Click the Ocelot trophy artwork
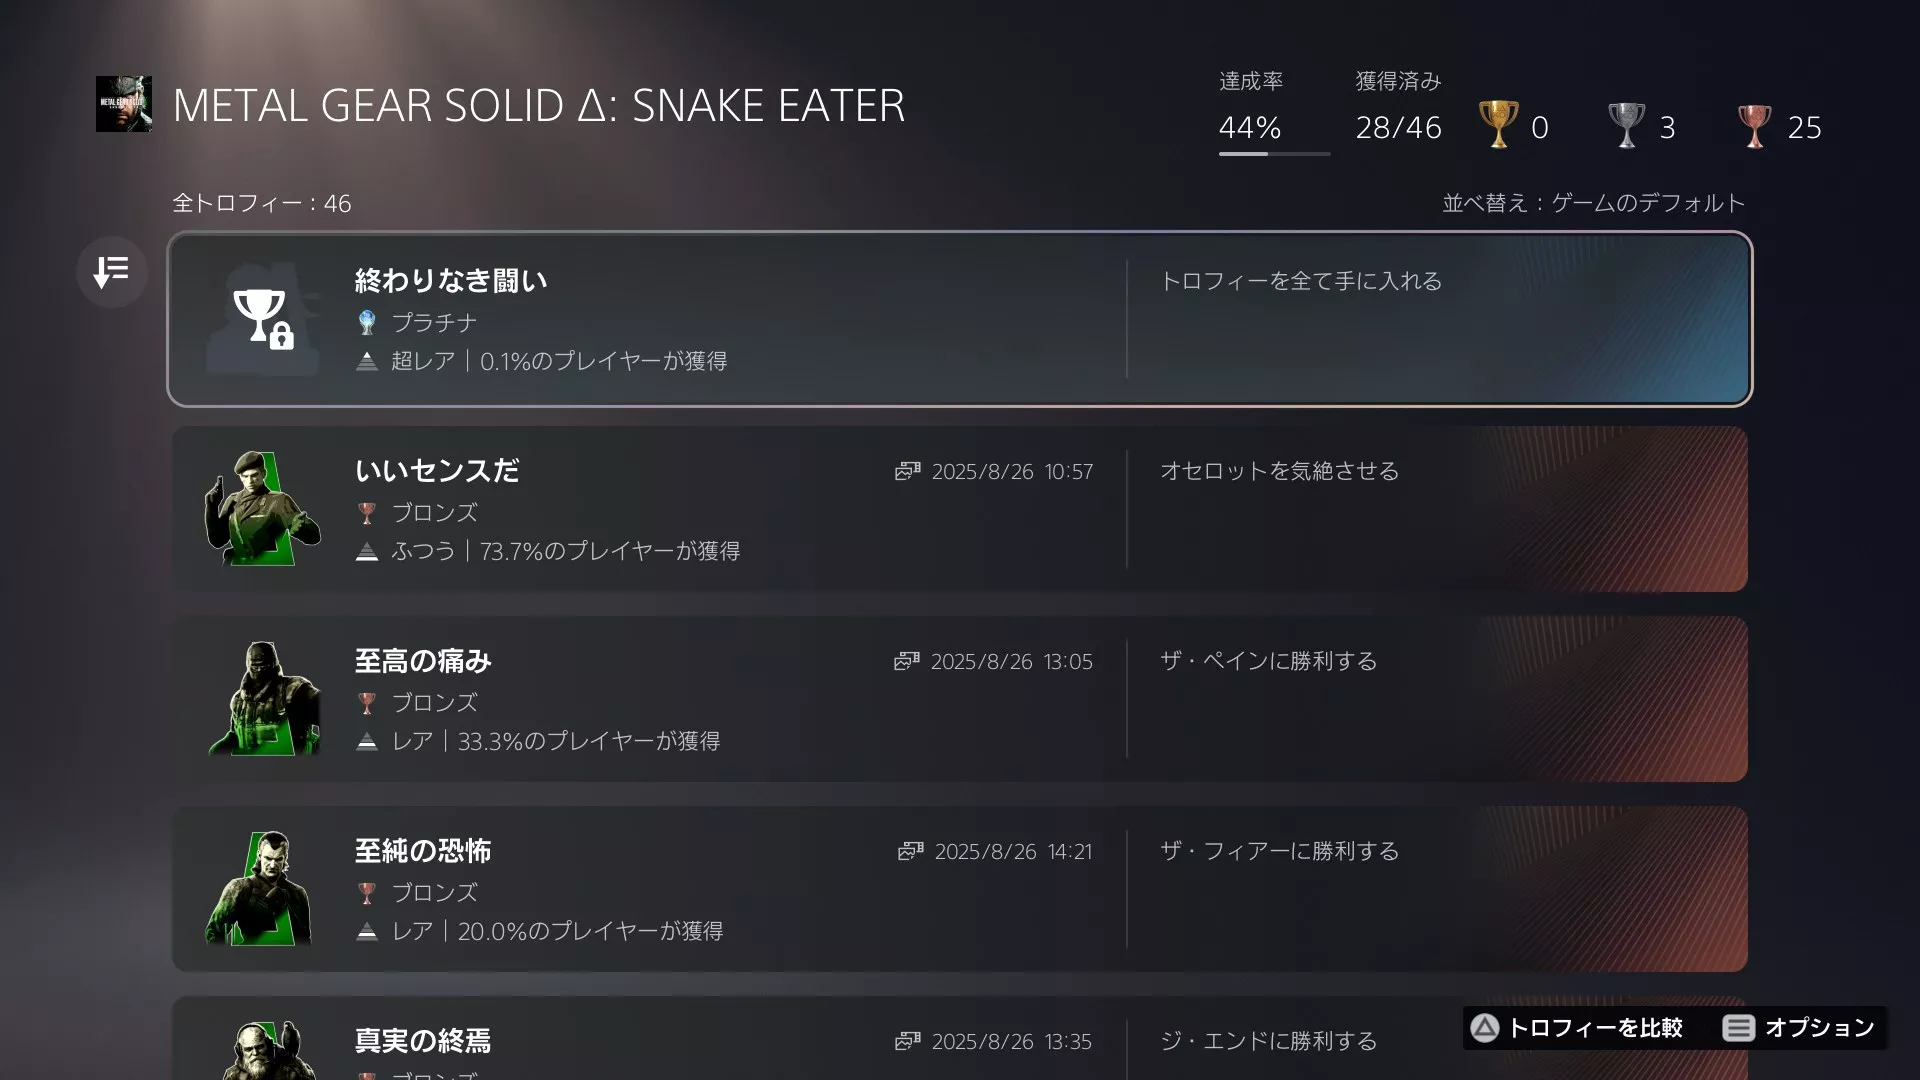The width and height of the screenshot is (1920, 1080). 263,508
